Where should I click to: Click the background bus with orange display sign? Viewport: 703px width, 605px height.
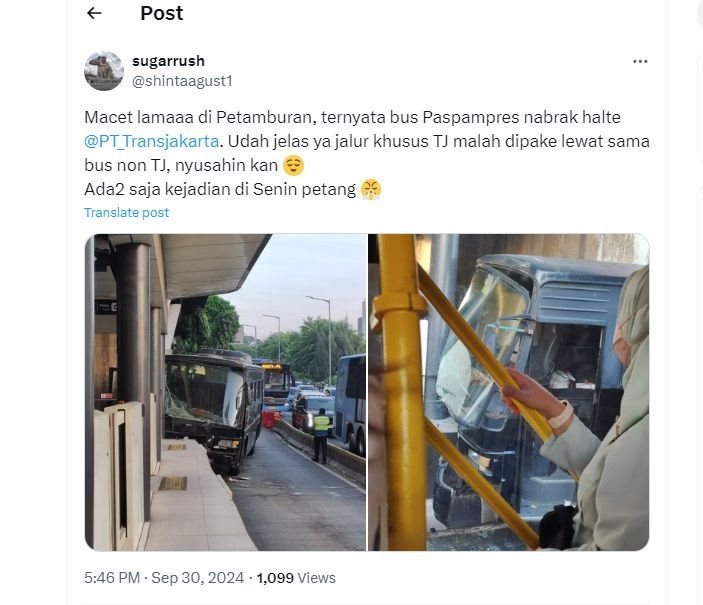click(276, 381)
